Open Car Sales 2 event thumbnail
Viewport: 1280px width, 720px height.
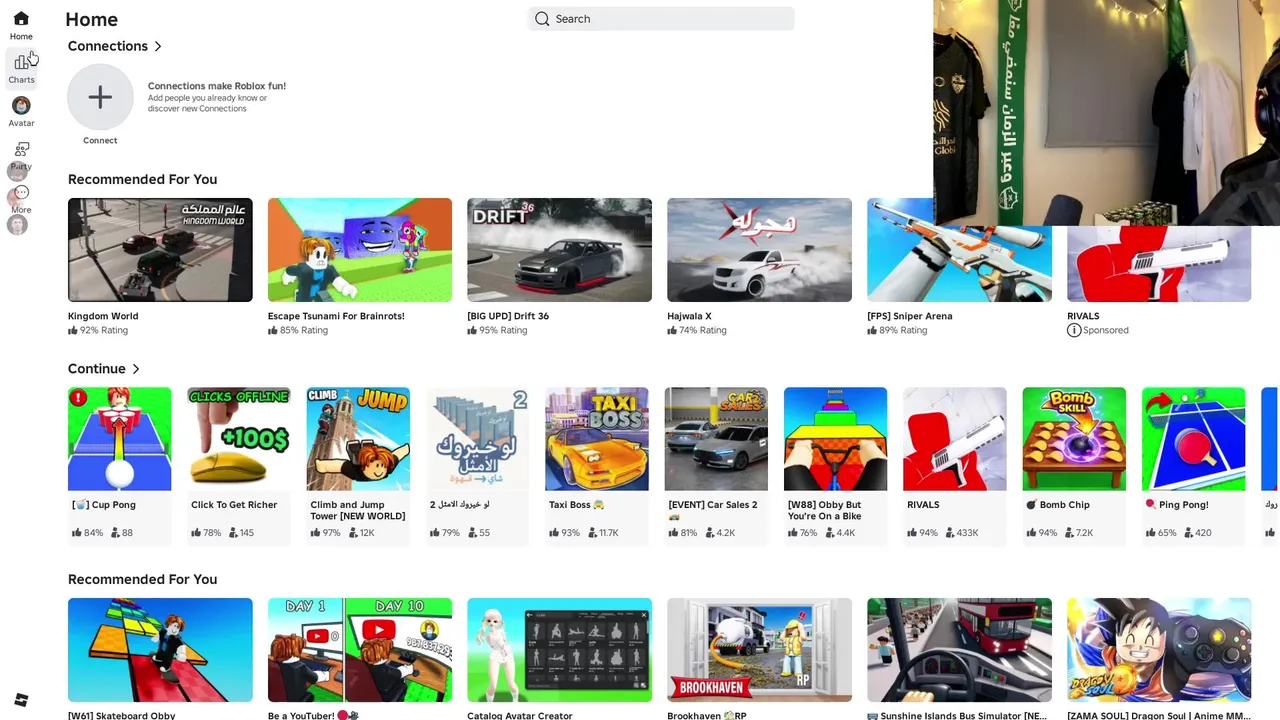click(716, 439)
